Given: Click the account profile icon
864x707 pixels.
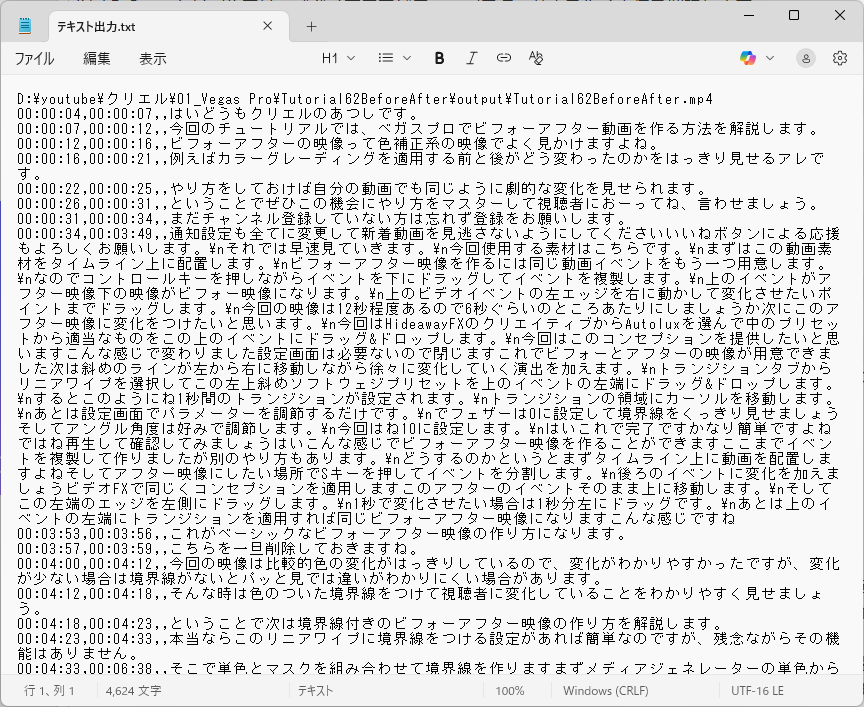Looking at the screenshot, I should (x=806, y=58).
